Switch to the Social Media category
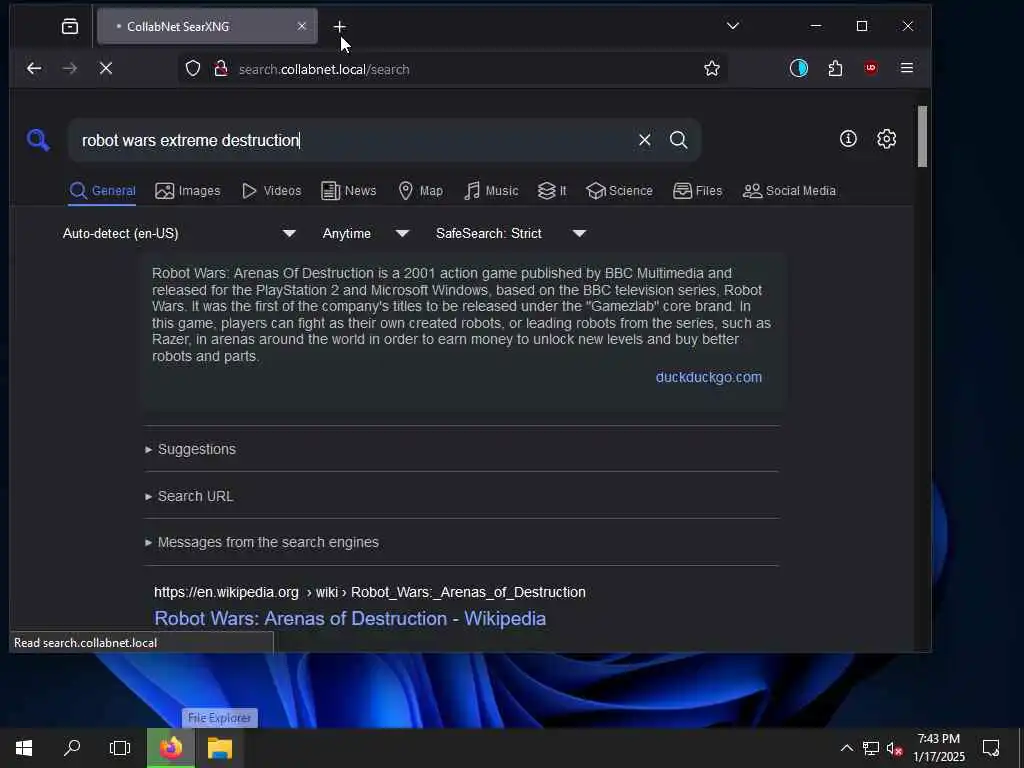Viewport: 1024px width, 768px height. tap(789, 191)
